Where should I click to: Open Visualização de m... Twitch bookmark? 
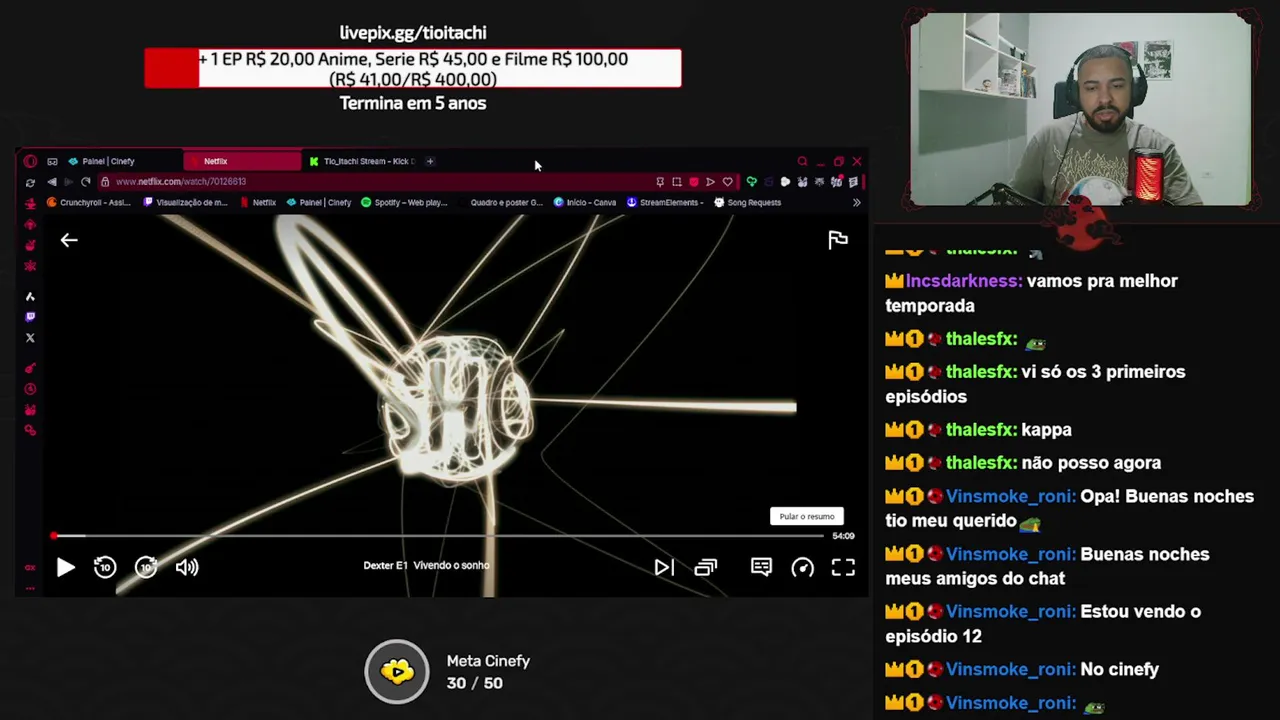(186, 202)
